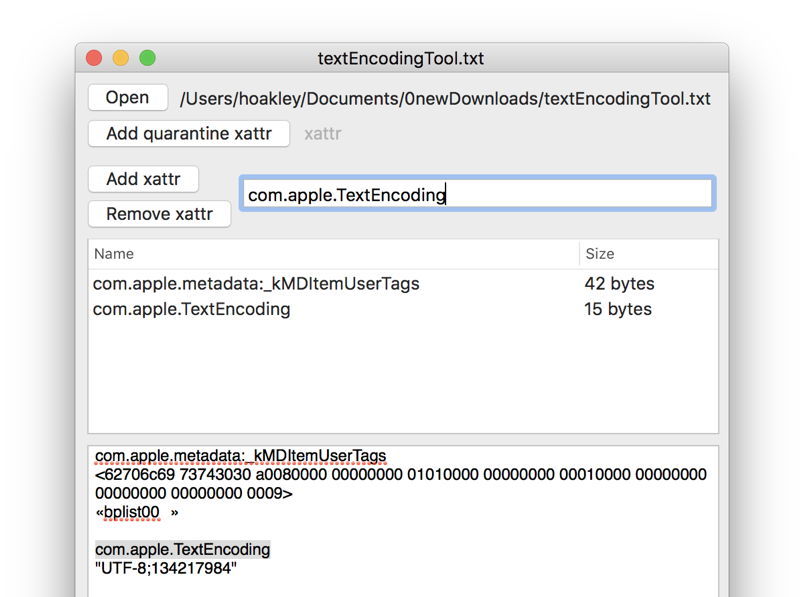The height and width of the screenshot is (597, 804).
Task: Focus the com.apple.TextEncoding input field
Action: [477, 194]
